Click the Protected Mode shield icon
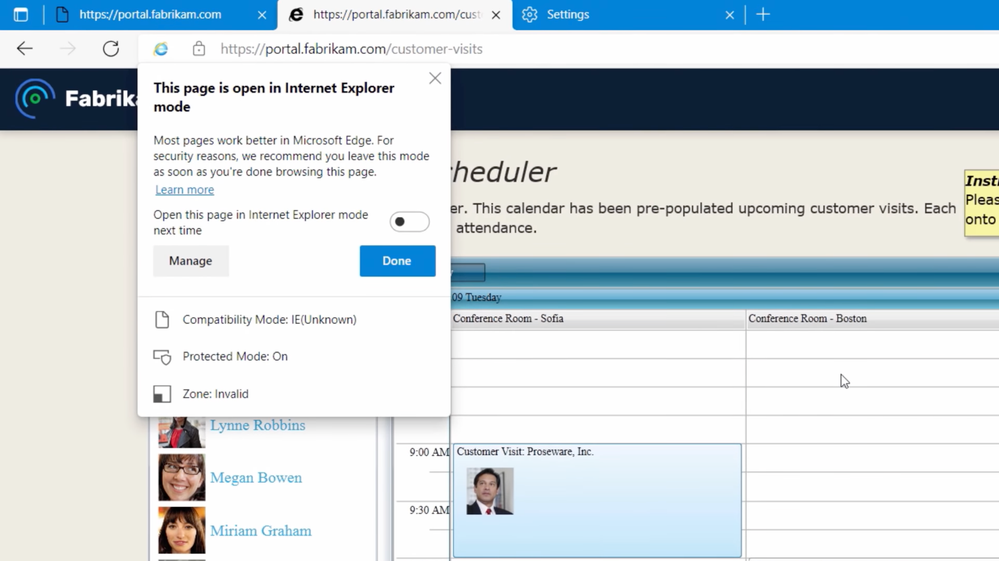 pos(162,357)
